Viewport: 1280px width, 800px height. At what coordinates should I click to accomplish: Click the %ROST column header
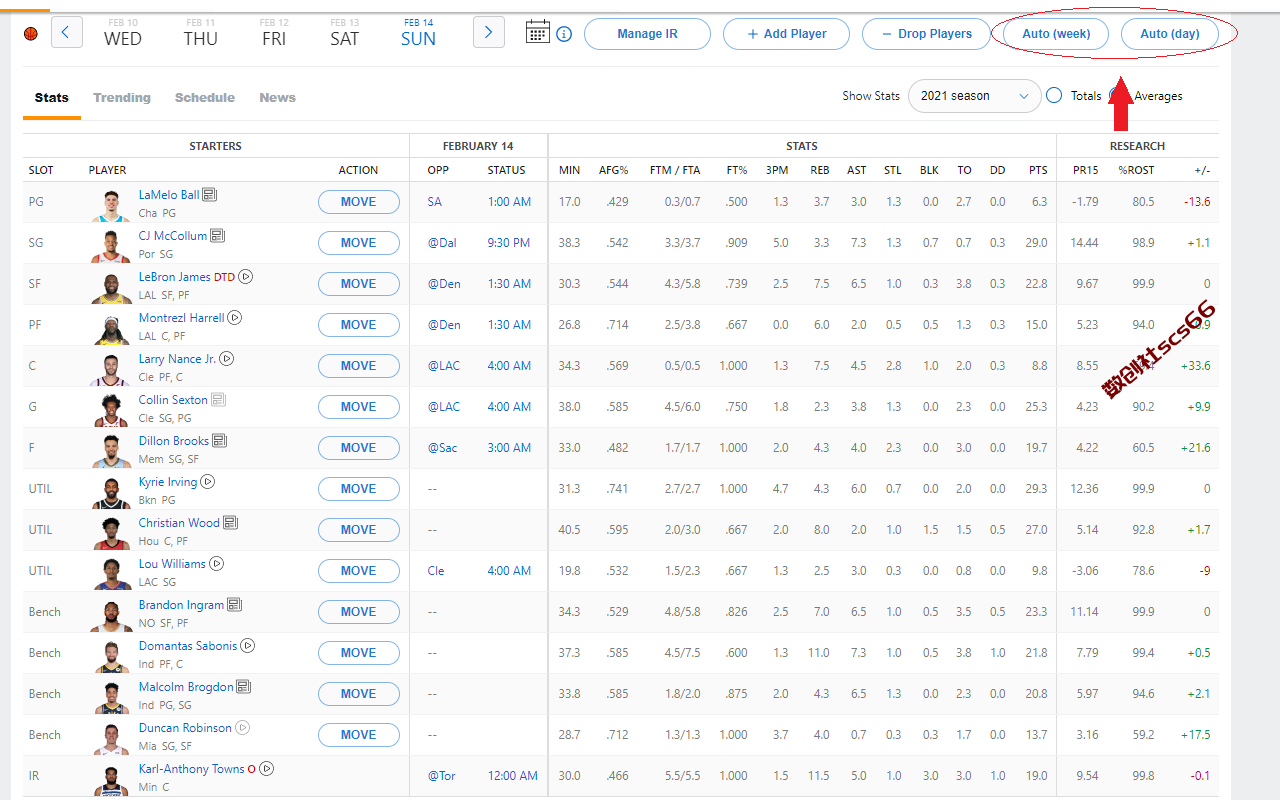[x=1136, y=171]
